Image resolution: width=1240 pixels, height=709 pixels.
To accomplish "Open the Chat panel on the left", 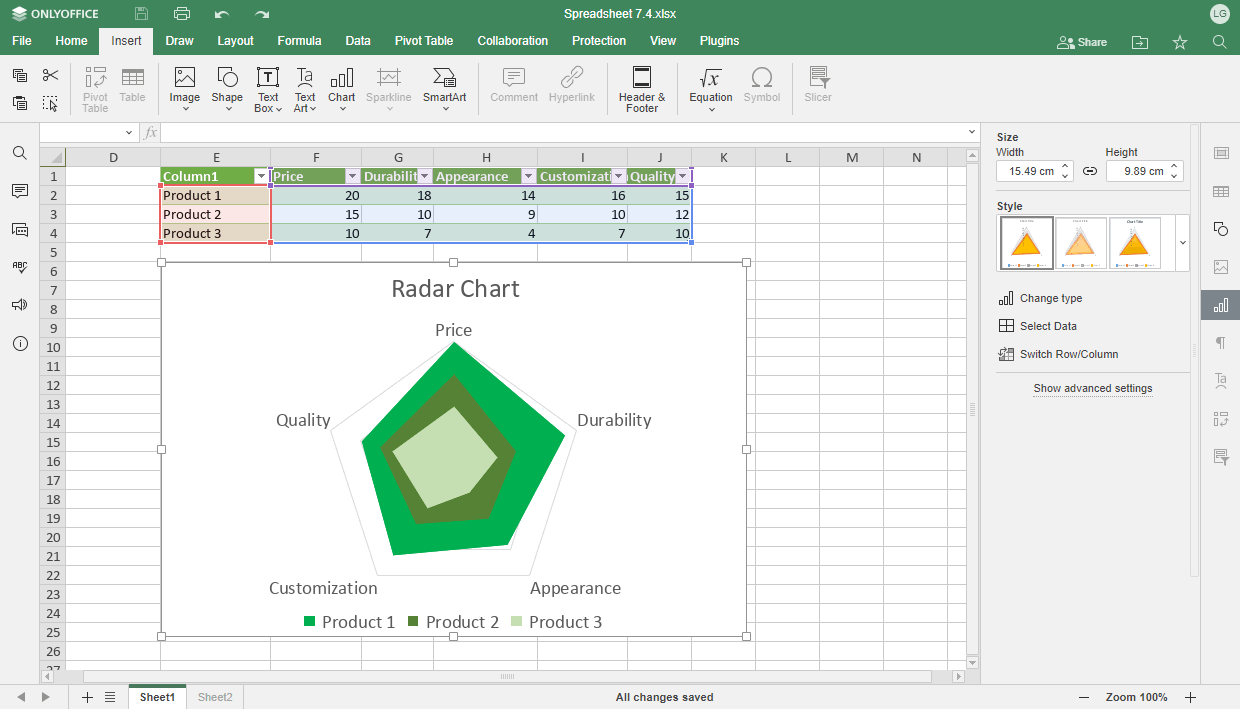I will [x=19, y=229].
